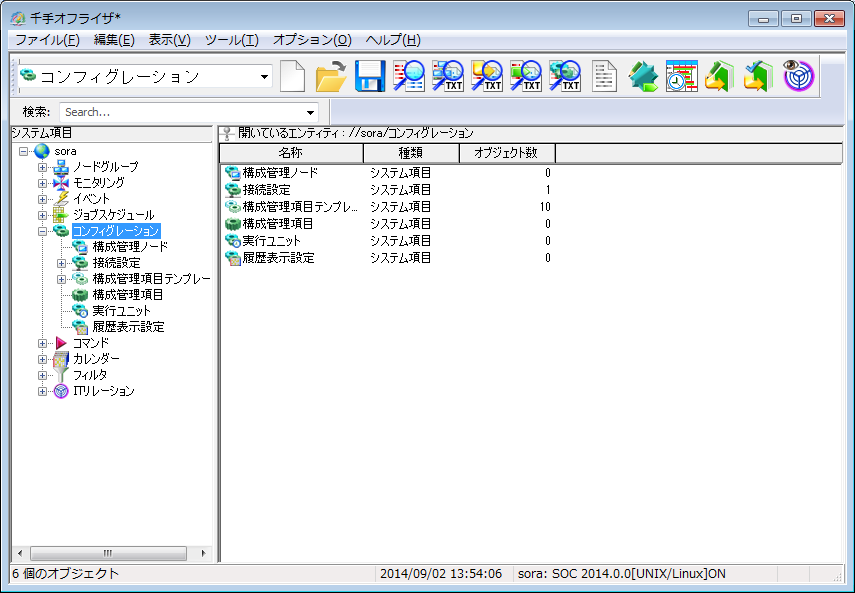The height and width of the screenshot is (593, 855).
Task: Click the pink triangle icon beside コマンド
Action: point(61,343)
